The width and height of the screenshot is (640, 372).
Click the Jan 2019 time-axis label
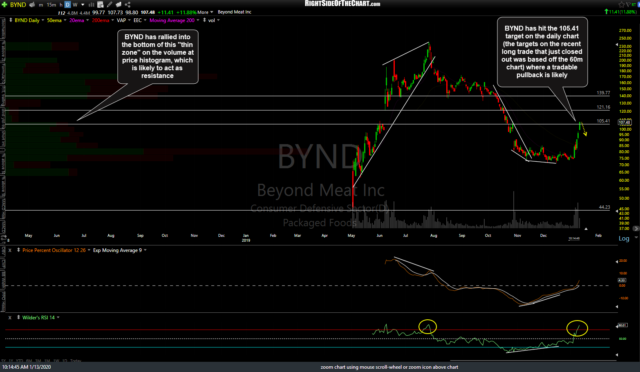[x=246, y=238]
